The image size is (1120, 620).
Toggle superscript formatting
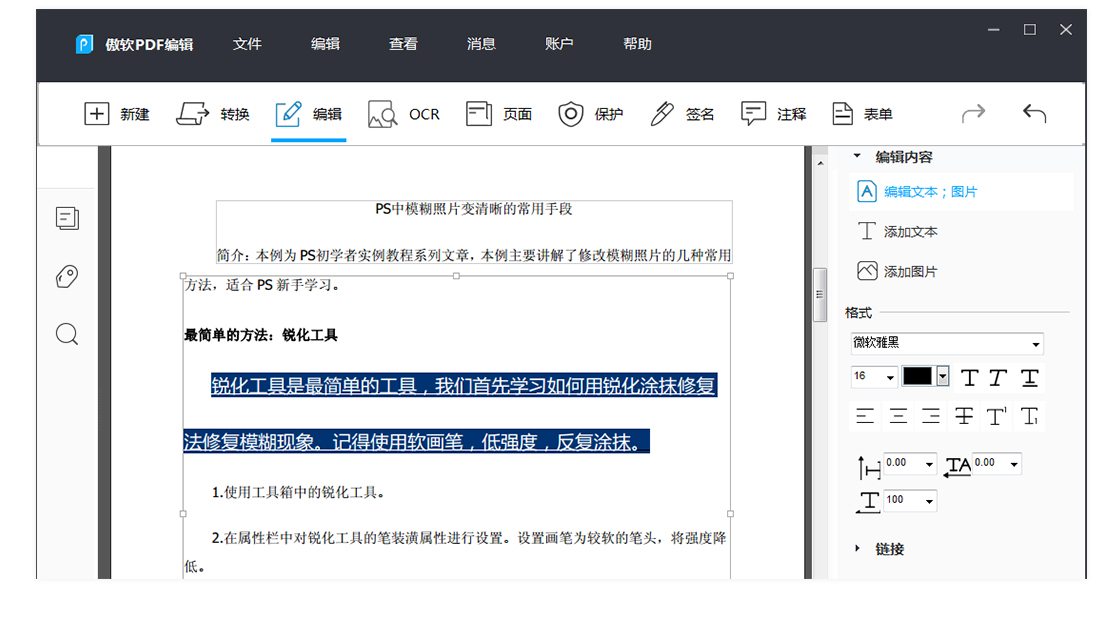(996, 416)
